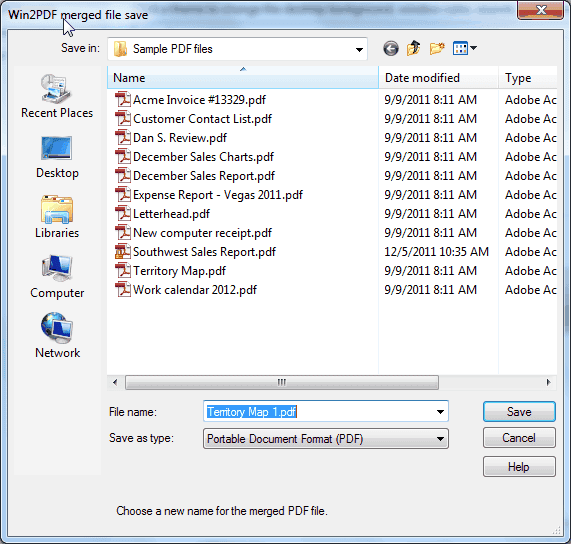The height and width of the screenshot is (544, 571).
Task: Select file name Expense Report - Vegas 2011.pdf
Action: 218,194
